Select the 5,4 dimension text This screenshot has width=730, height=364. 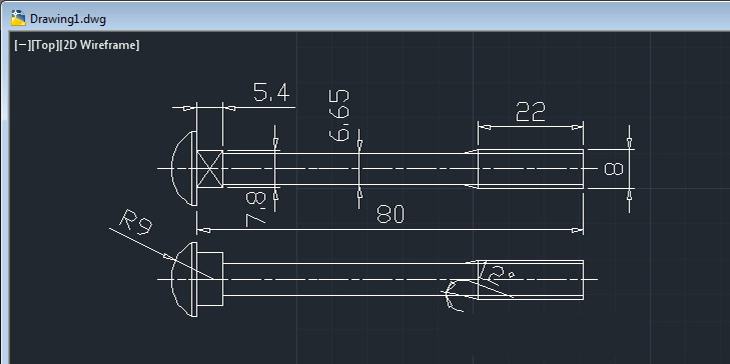(271, 92)
